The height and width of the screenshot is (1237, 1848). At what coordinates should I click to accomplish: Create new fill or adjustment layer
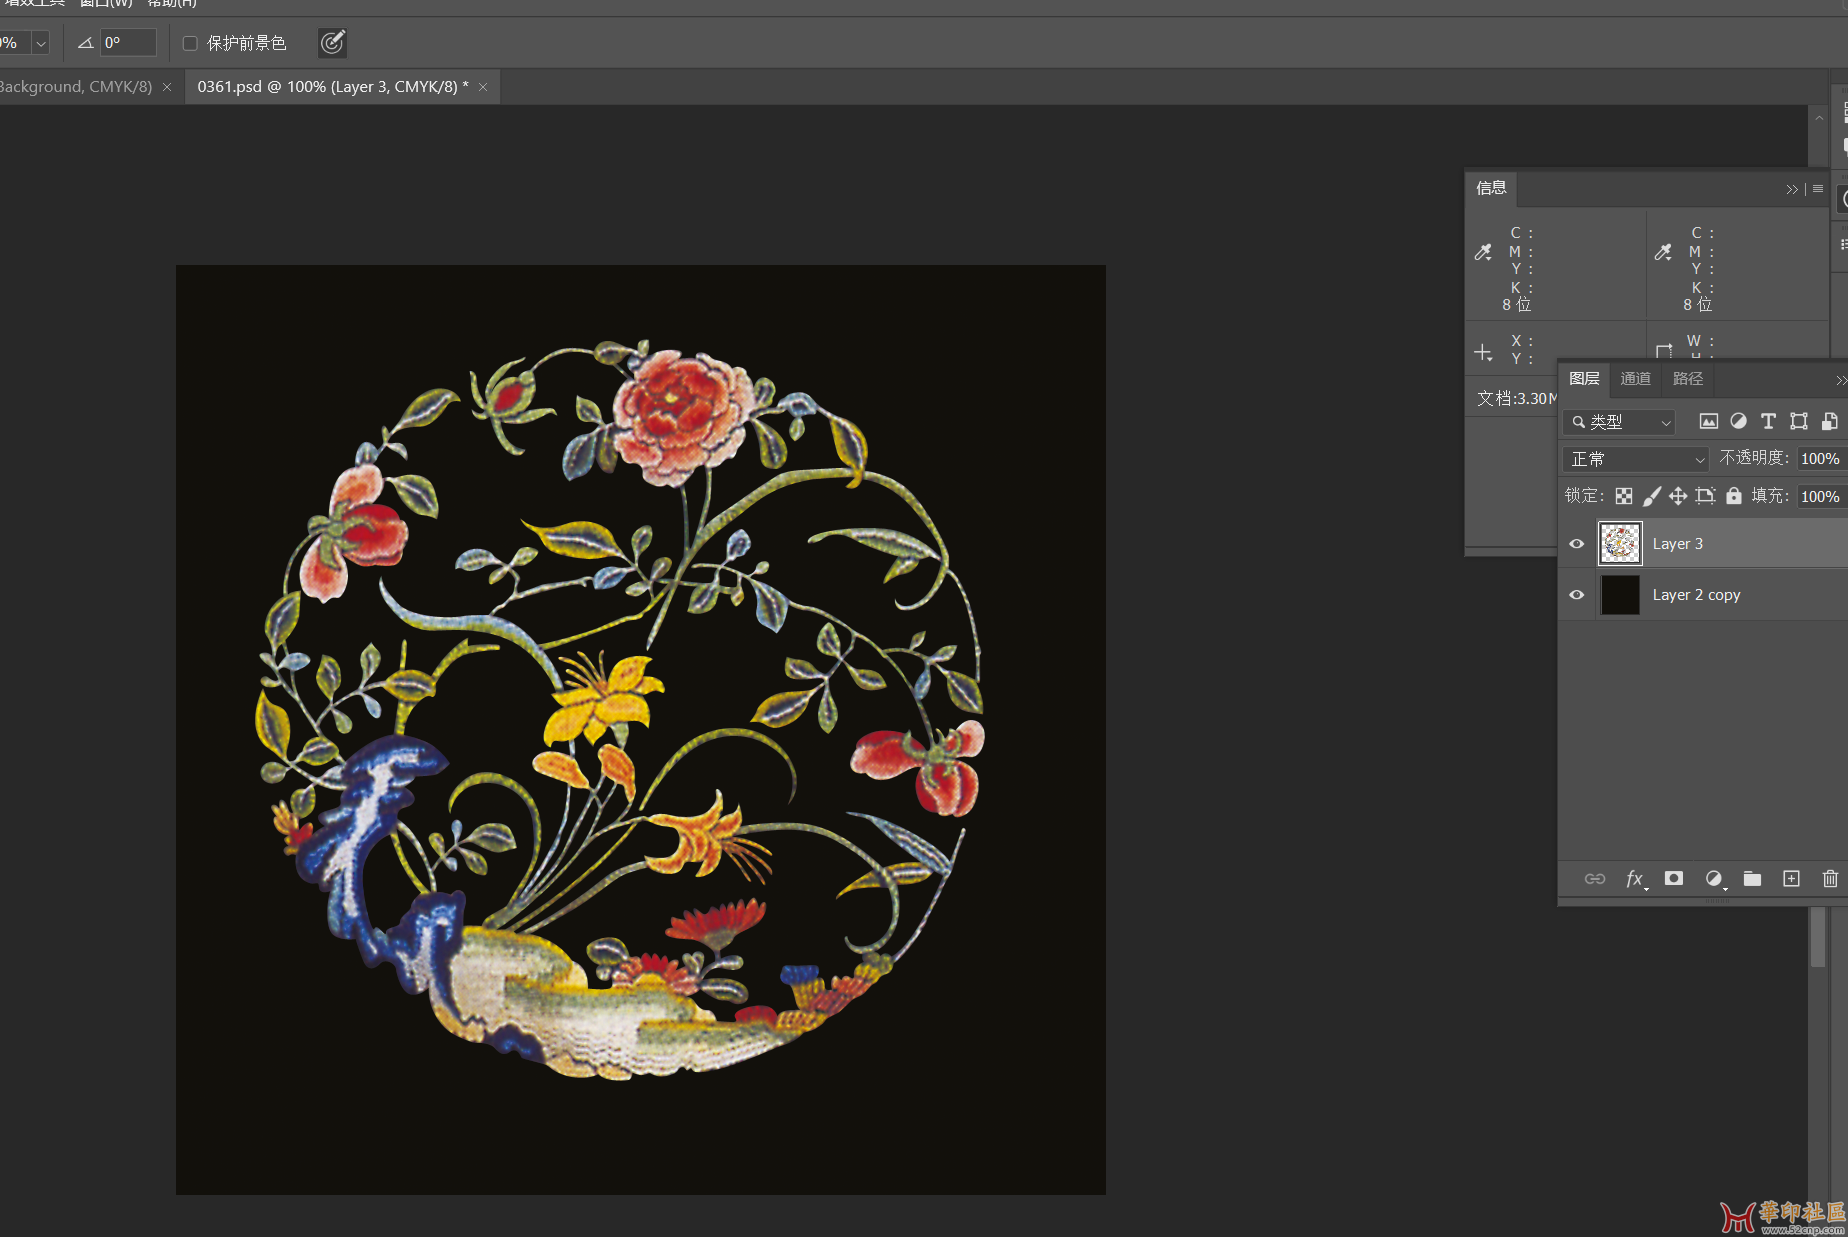[1714, 879]
